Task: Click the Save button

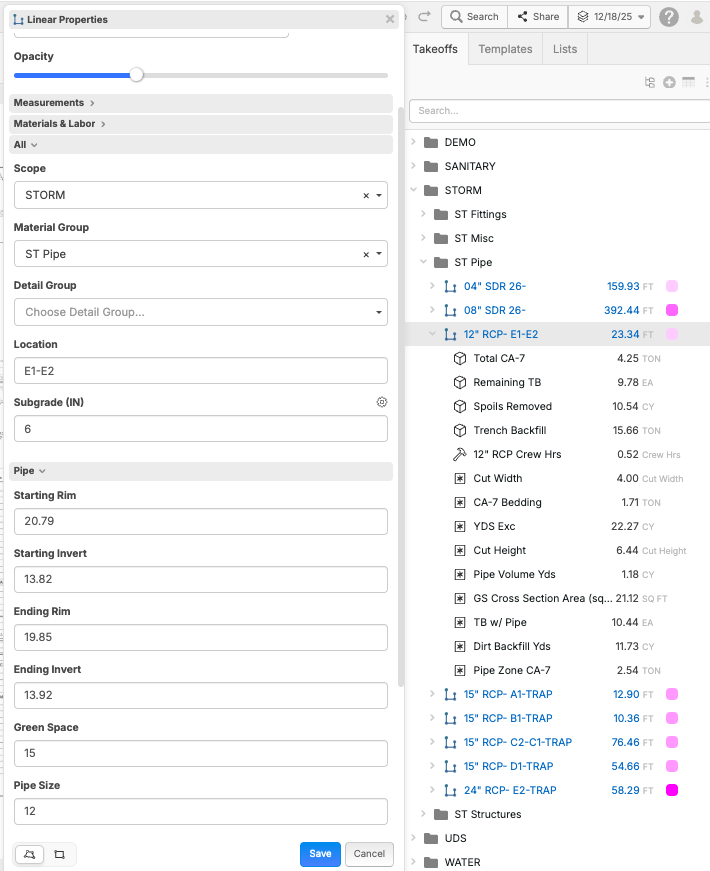Action: pyautogui.click(x=320, y=854)
